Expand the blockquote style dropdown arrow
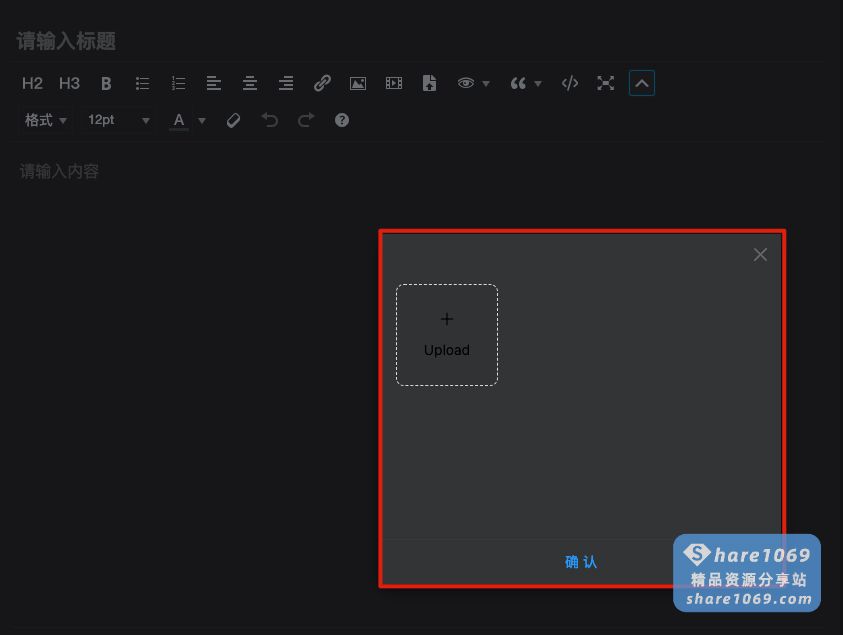843x635 pixels. [x=537, y=83]
